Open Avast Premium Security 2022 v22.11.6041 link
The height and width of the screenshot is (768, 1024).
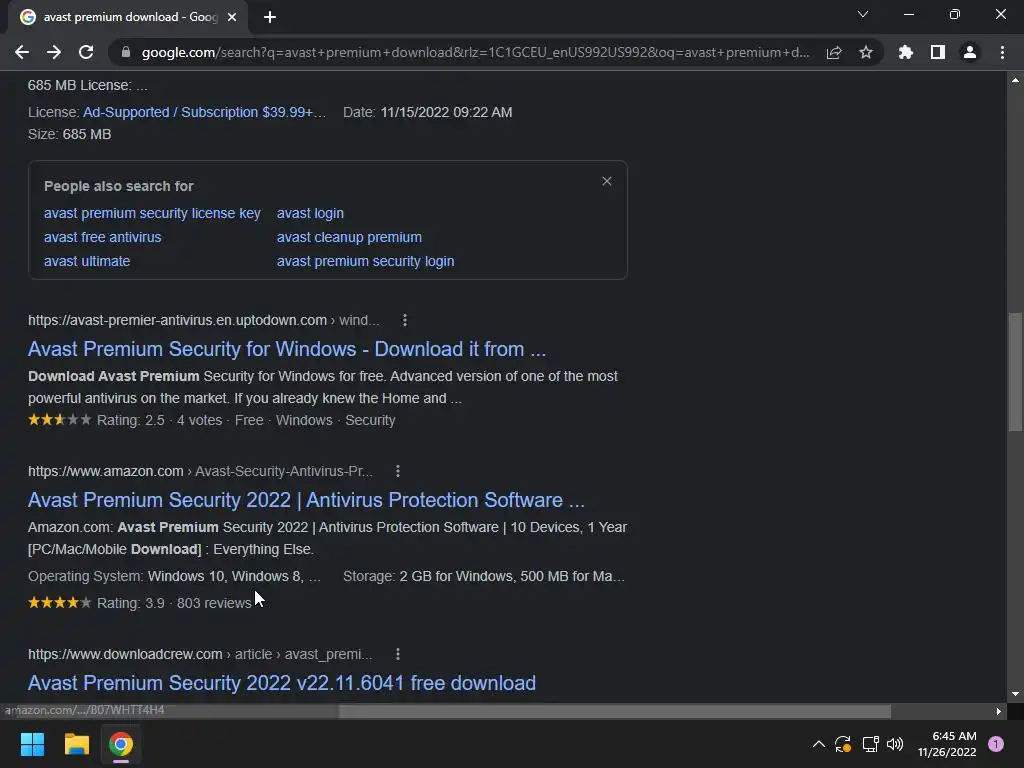[282, 683]
